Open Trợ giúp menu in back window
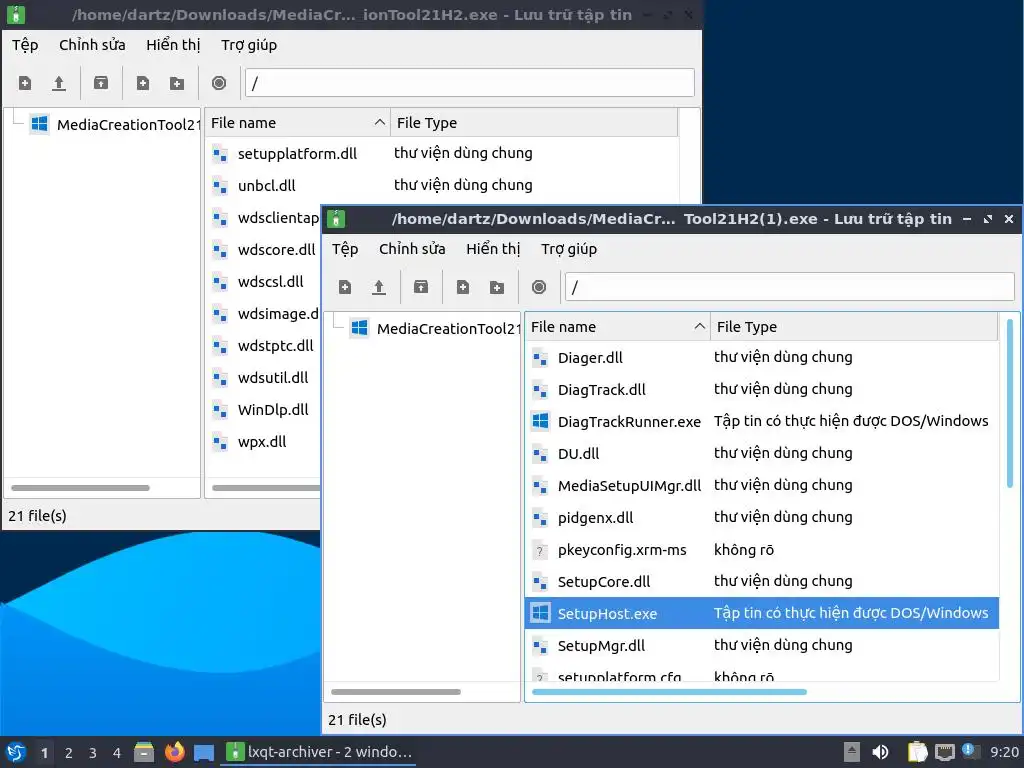Image resolution: width=1024 pixels, height=768 pixels. pos(249,45)
